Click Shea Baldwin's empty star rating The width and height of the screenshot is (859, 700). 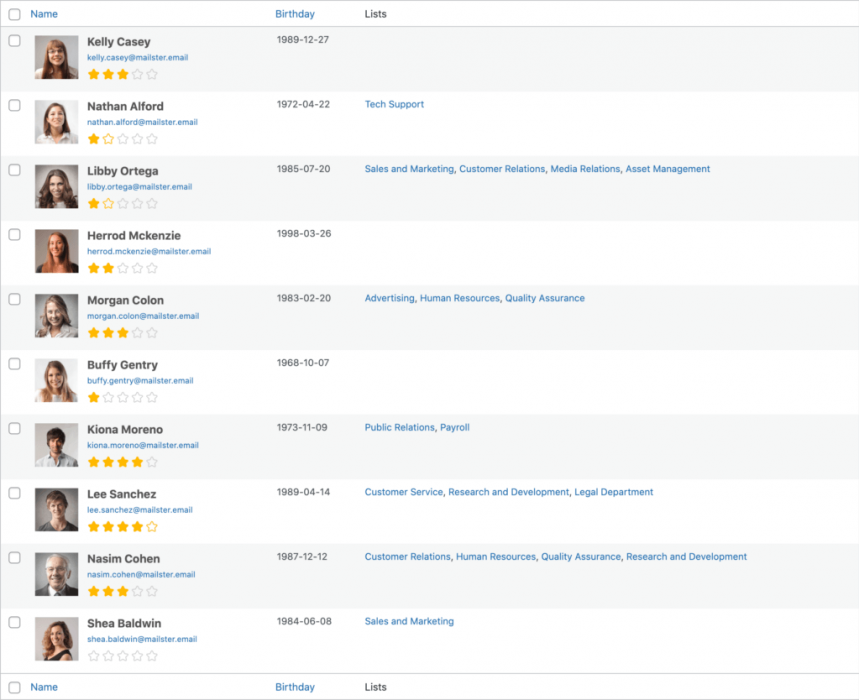click(x=123, y=656)
